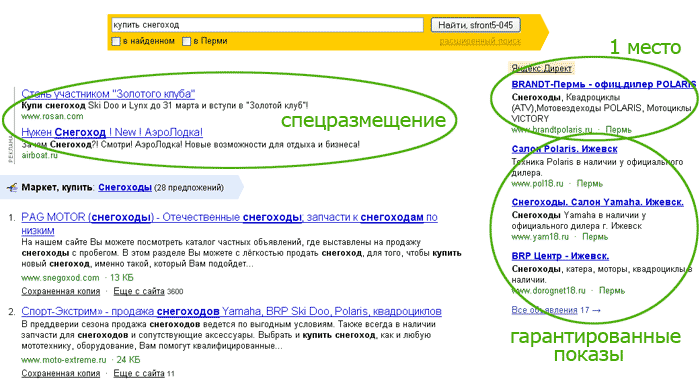Open 'Сохраненная копия' for snegoxod.com result
The width and height of the screenshot is (700, 385).
coord(61,291)
